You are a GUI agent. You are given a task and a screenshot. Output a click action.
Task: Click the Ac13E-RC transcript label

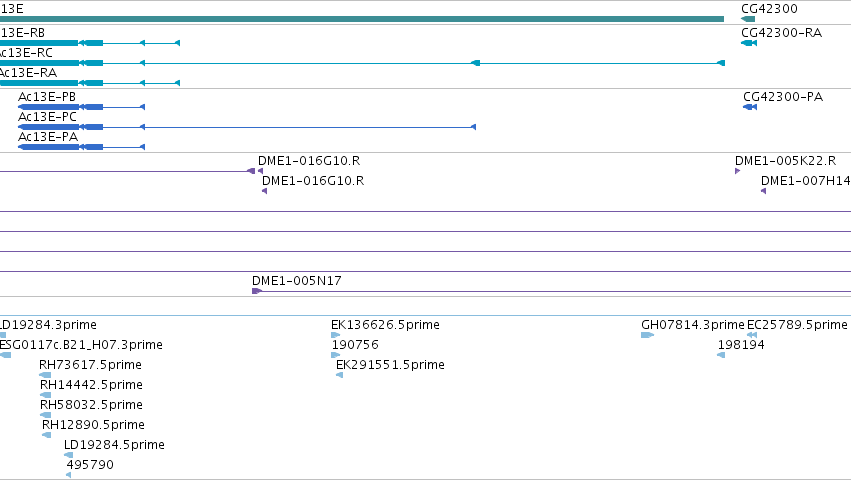tap(26, 53)
